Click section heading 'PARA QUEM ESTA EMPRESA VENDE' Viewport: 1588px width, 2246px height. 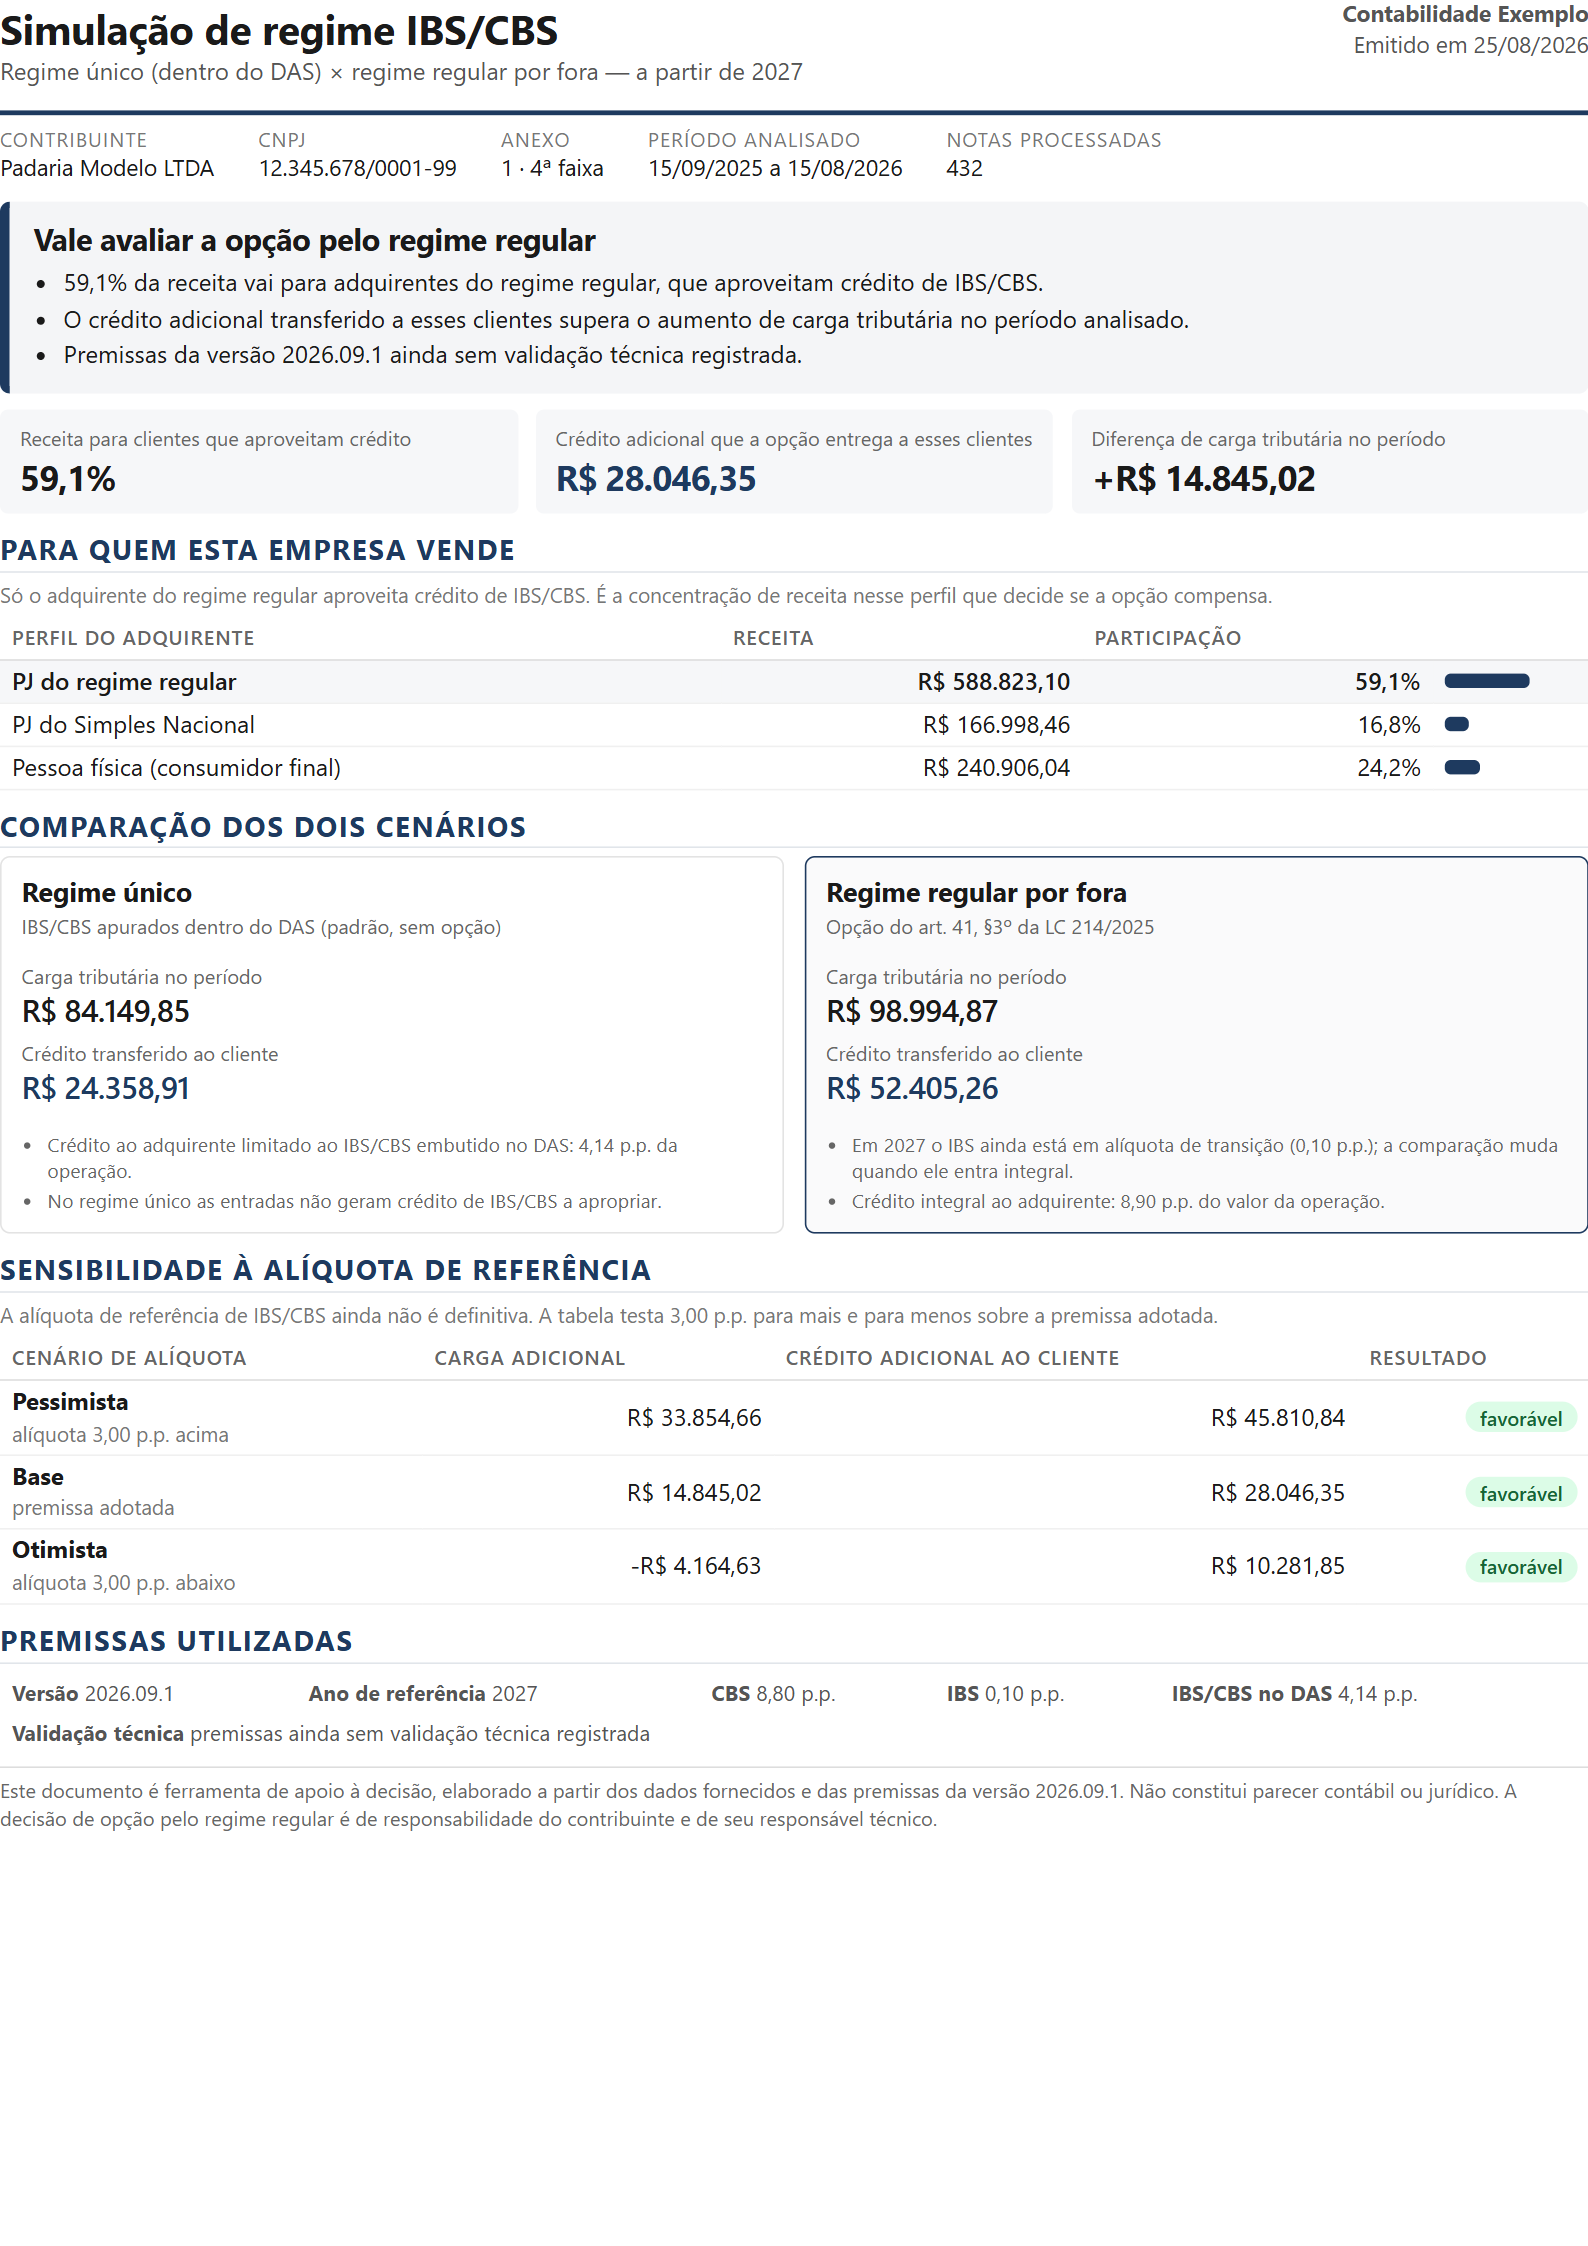[x=257, y=551]
